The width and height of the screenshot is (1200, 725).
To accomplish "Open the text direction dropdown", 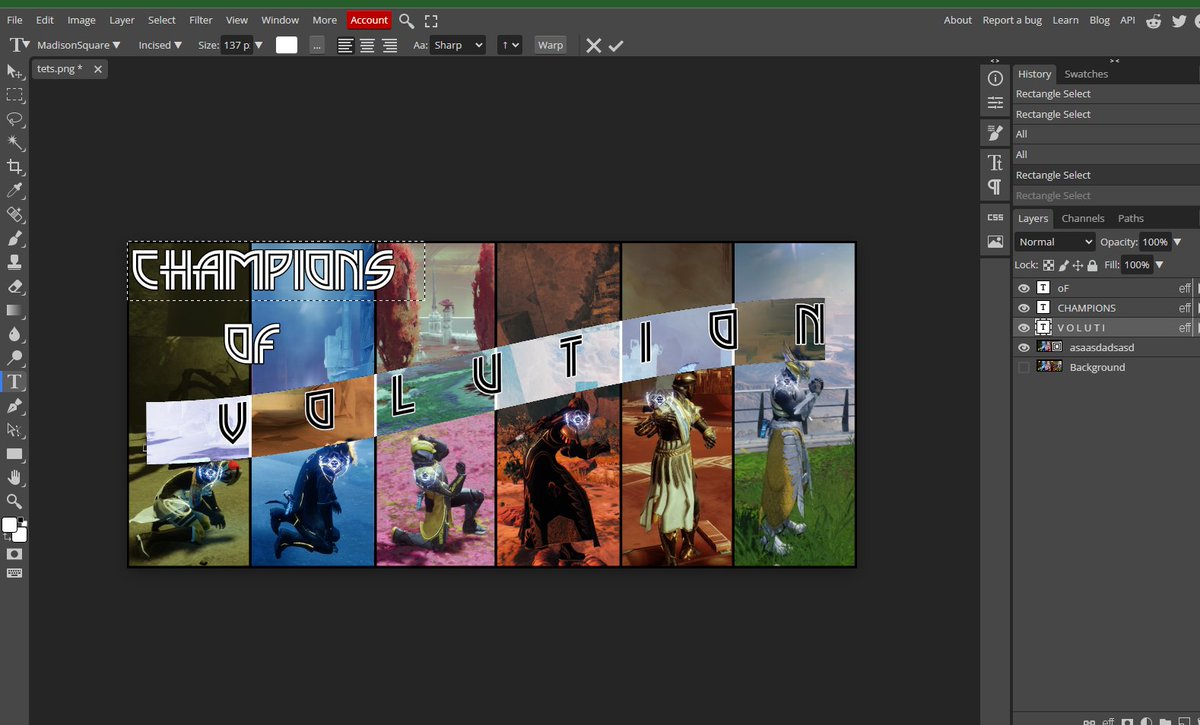I will click(509, 45).
